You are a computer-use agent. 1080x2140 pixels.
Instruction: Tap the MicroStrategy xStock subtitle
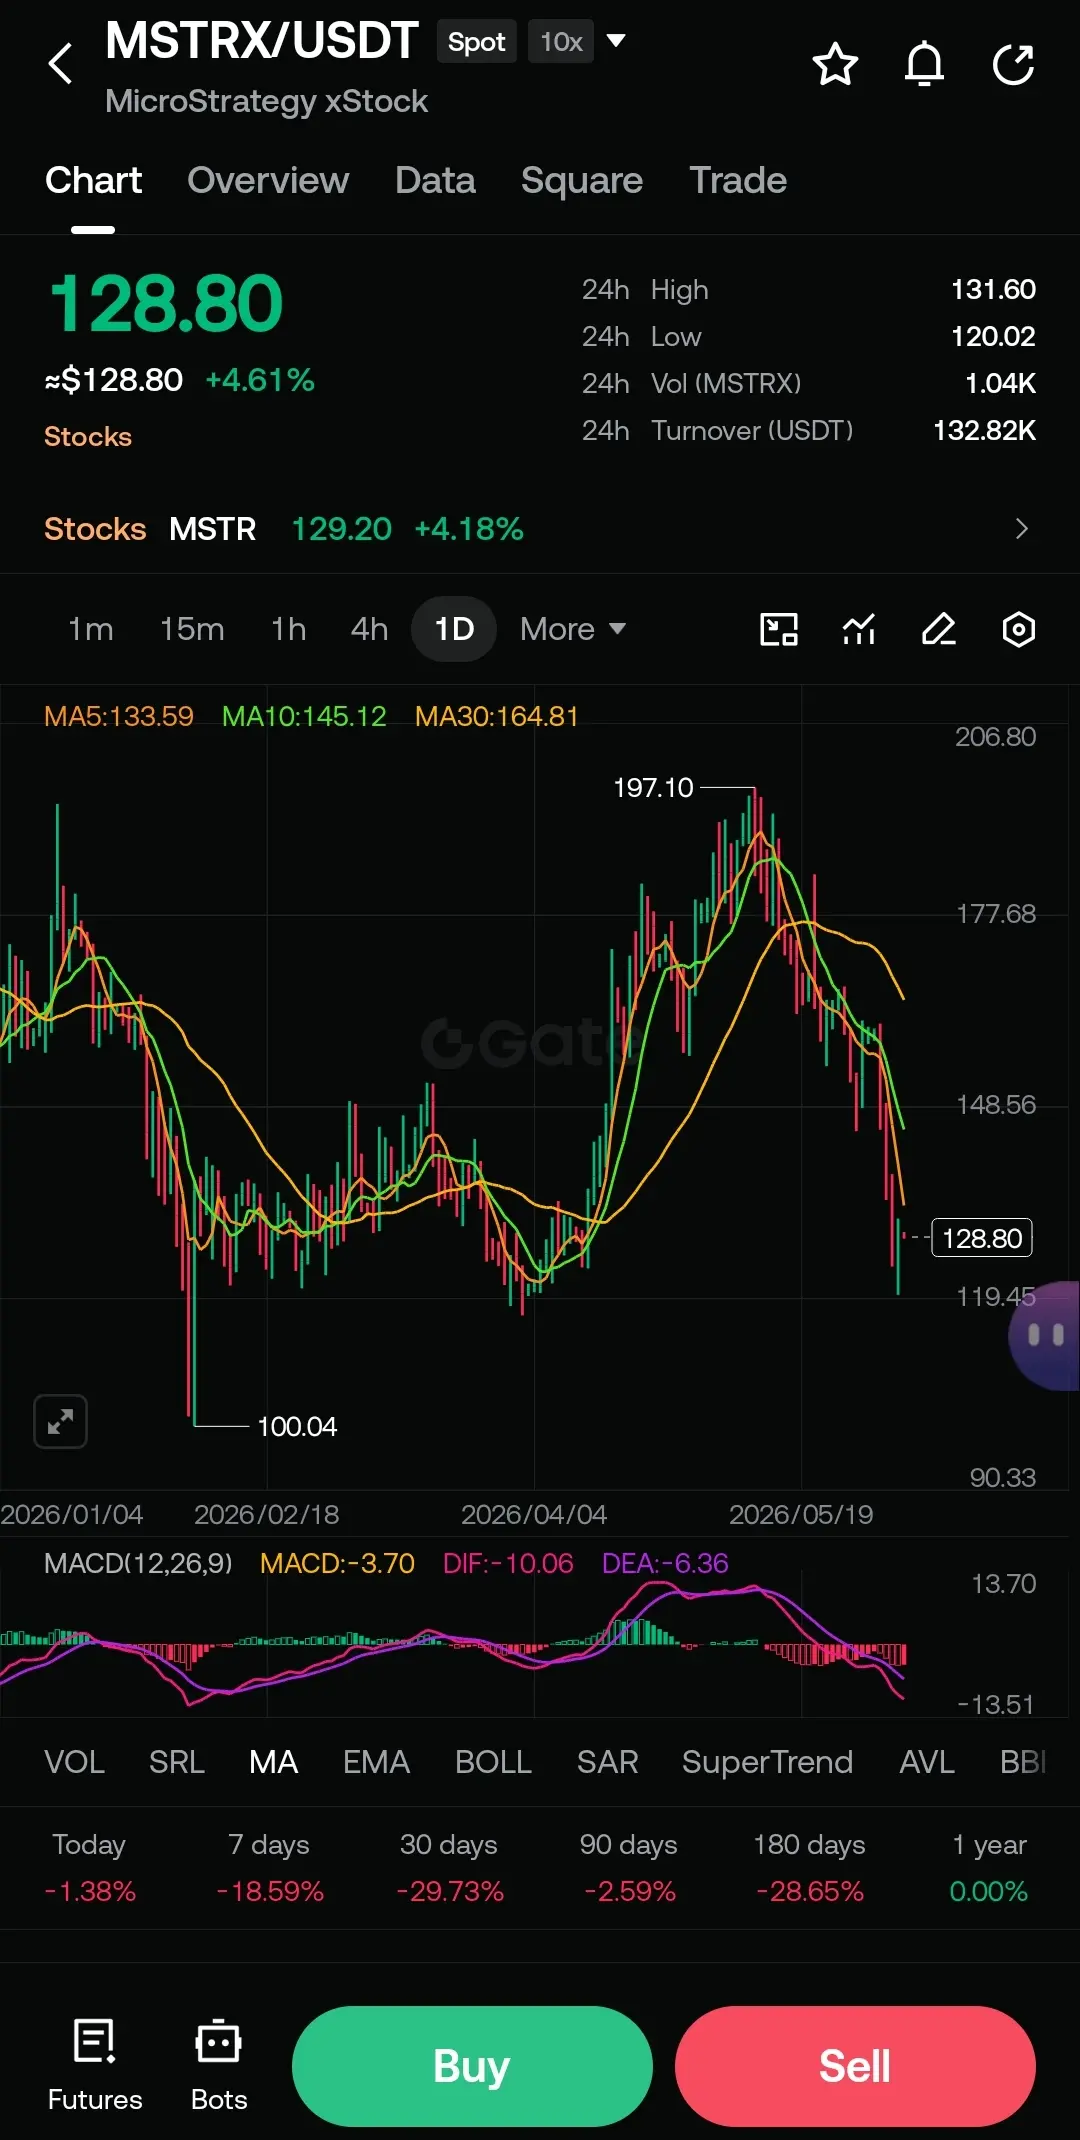(266, 101)
